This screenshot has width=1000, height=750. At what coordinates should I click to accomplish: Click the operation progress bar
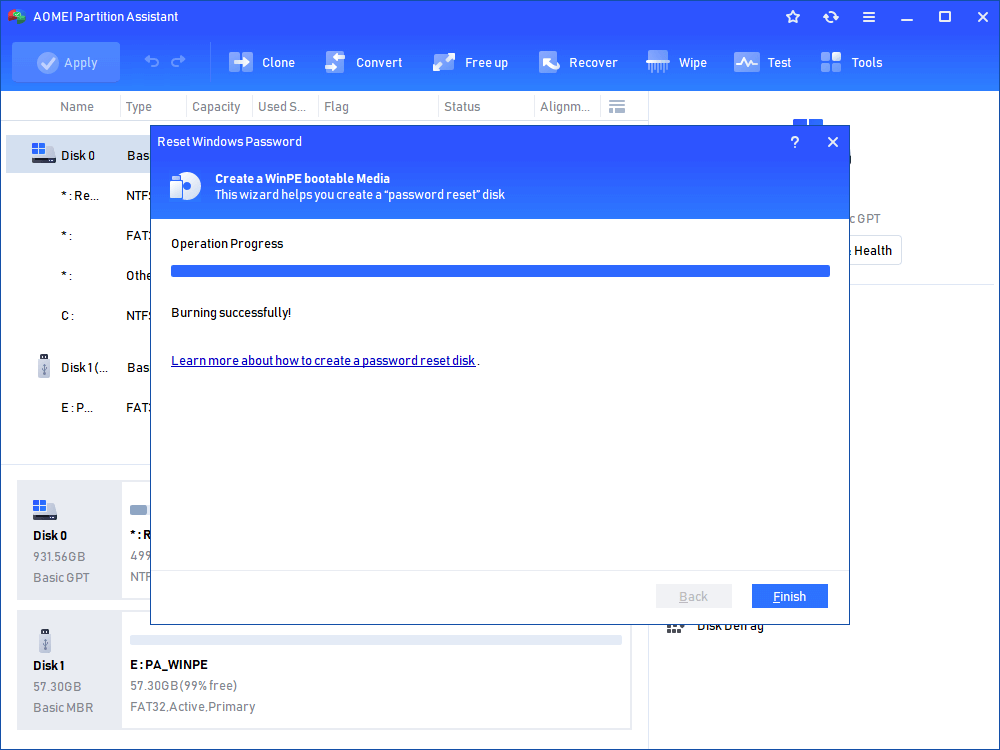click(x=500, y=271)
